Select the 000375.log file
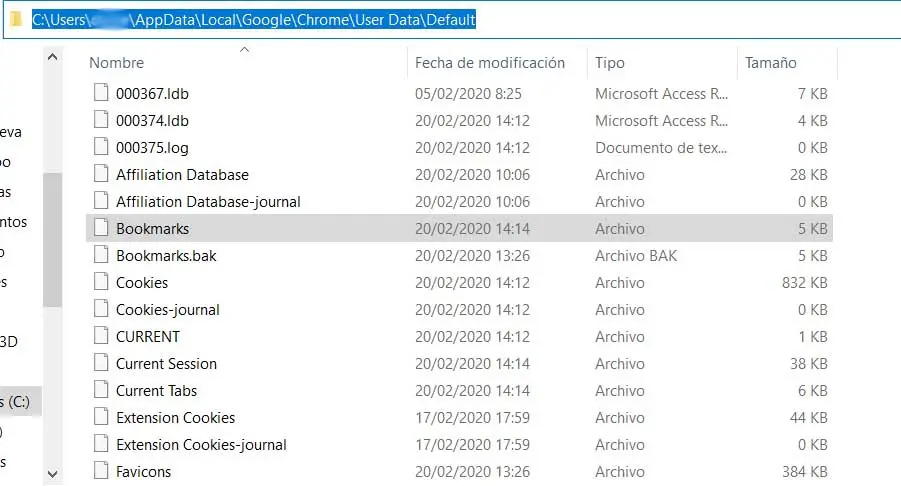This screenshot has height=486, width=901. 152,147
